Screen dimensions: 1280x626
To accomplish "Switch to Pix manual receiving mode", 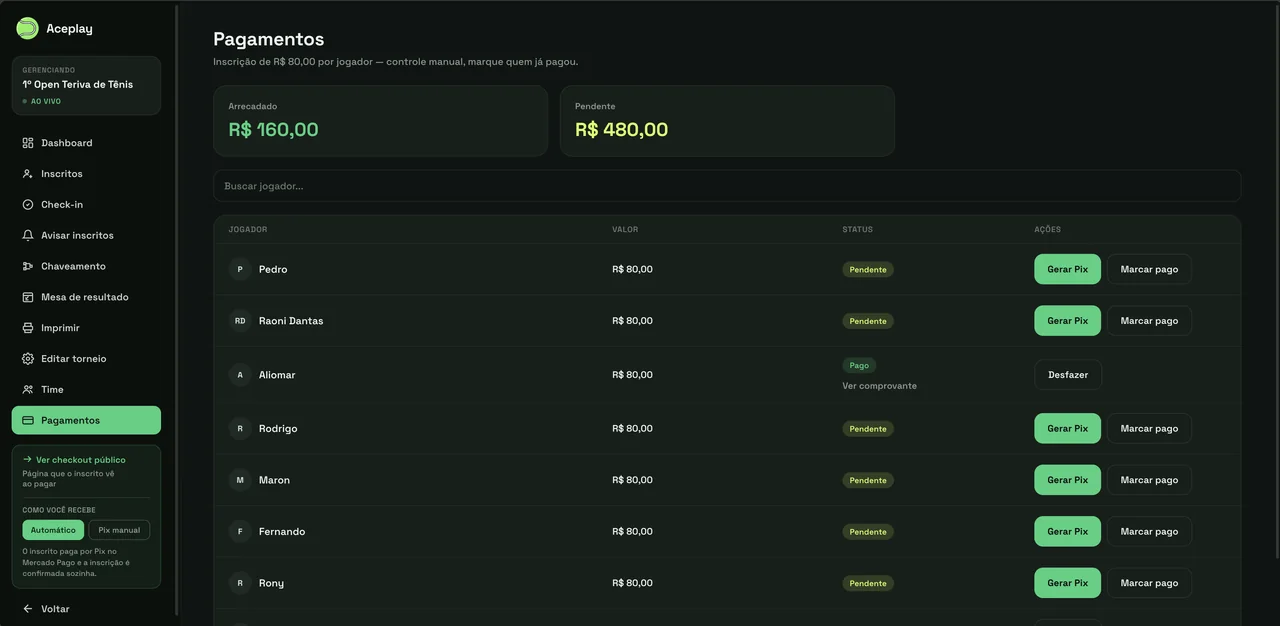I will [x=119, y=530].
